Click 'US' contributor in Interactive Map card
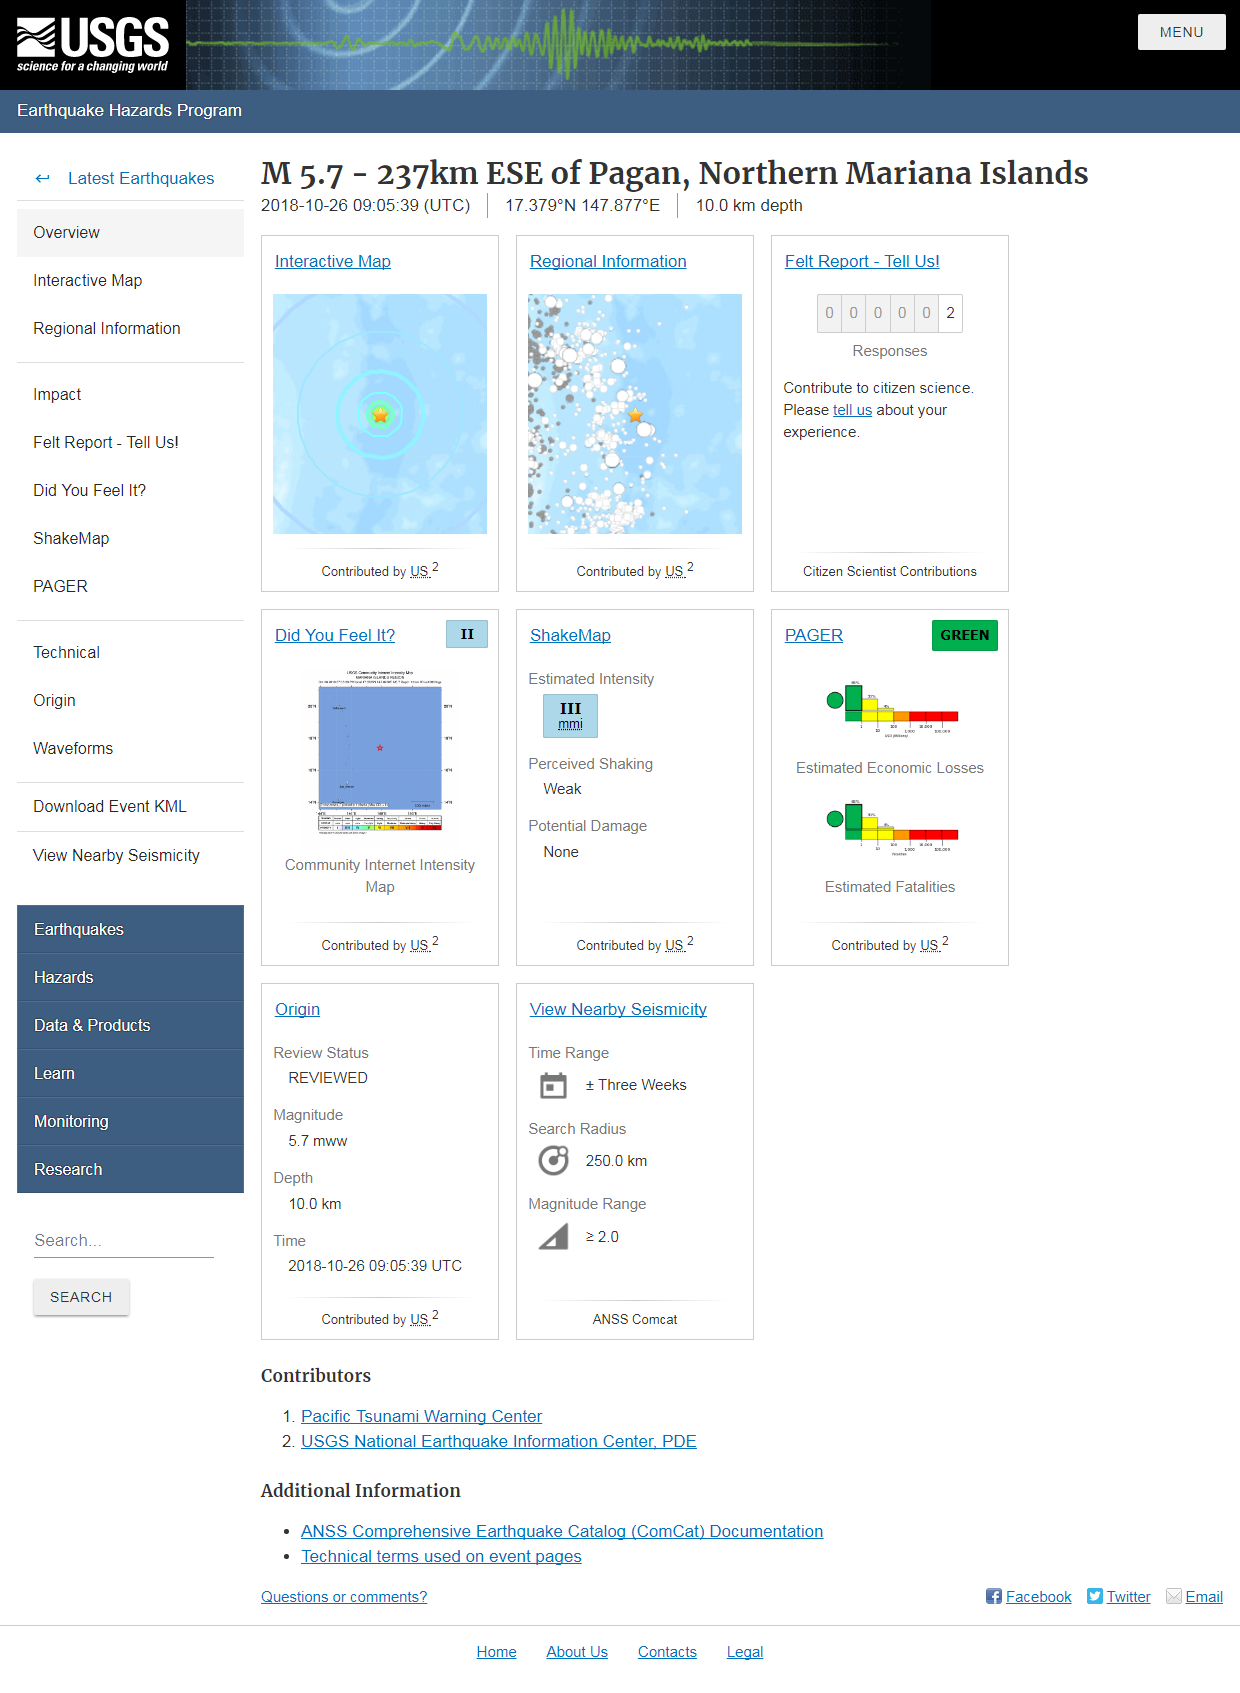 [419, 572]
